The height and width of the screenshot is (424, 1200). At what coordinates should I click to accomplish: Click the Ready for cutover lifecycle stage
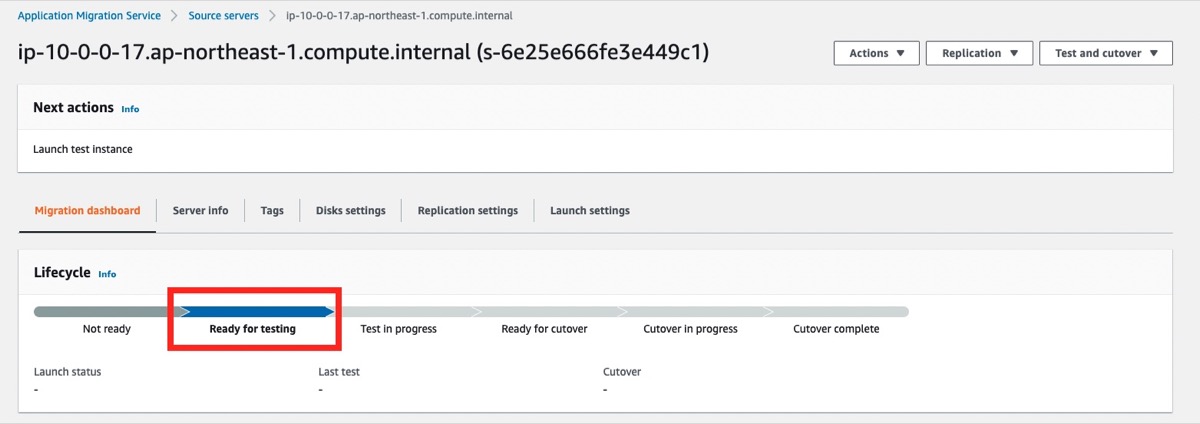(544, 329)
